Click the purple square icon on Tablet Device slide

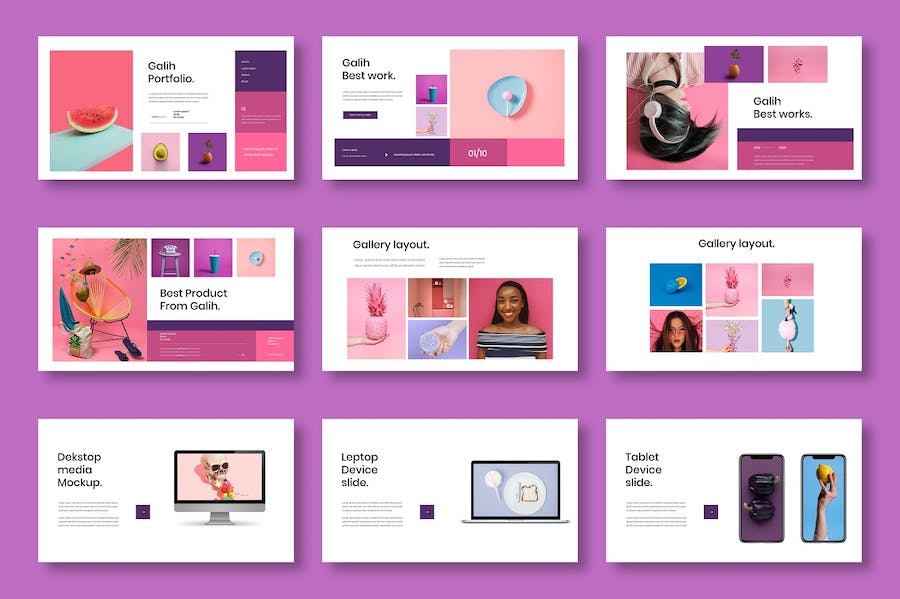point(711,511)
